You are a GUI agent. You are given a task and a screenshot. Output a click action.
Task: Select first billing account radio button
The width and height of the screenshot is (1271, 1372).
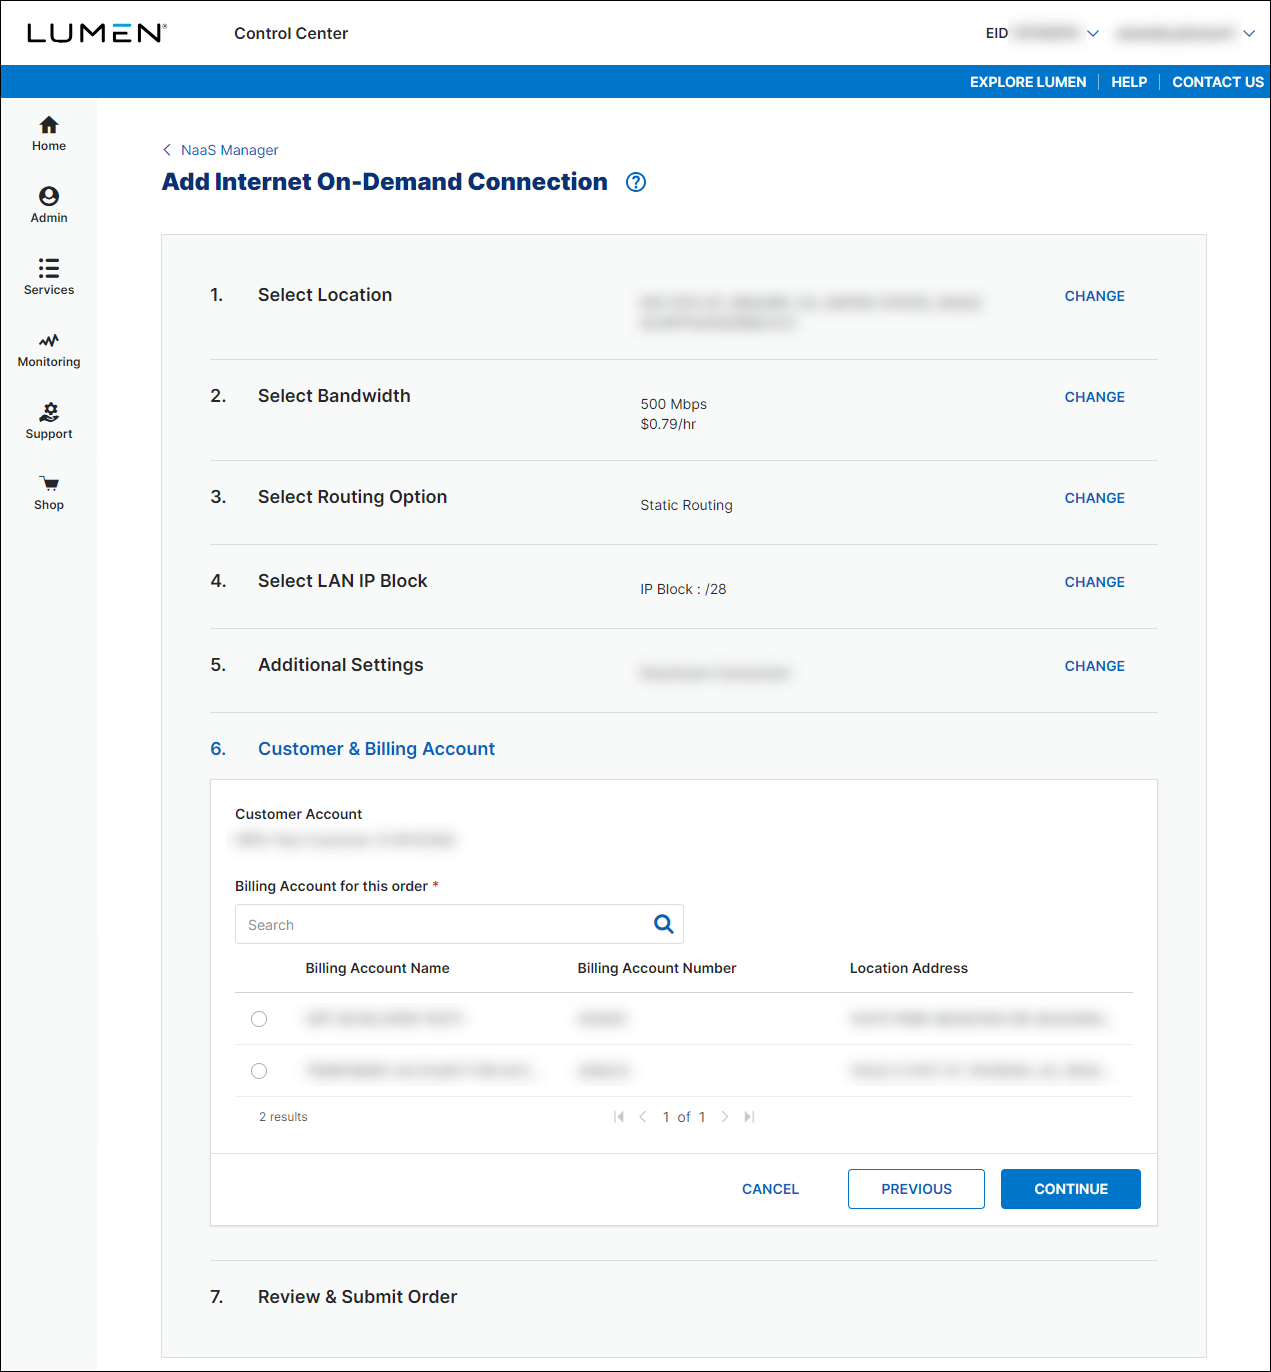pyautogui.click(x=259, y=1019)
